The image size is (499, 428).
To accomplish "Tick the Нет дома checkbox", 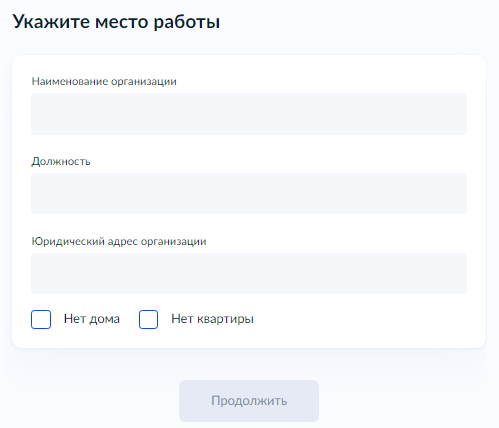I will [41, 319].
